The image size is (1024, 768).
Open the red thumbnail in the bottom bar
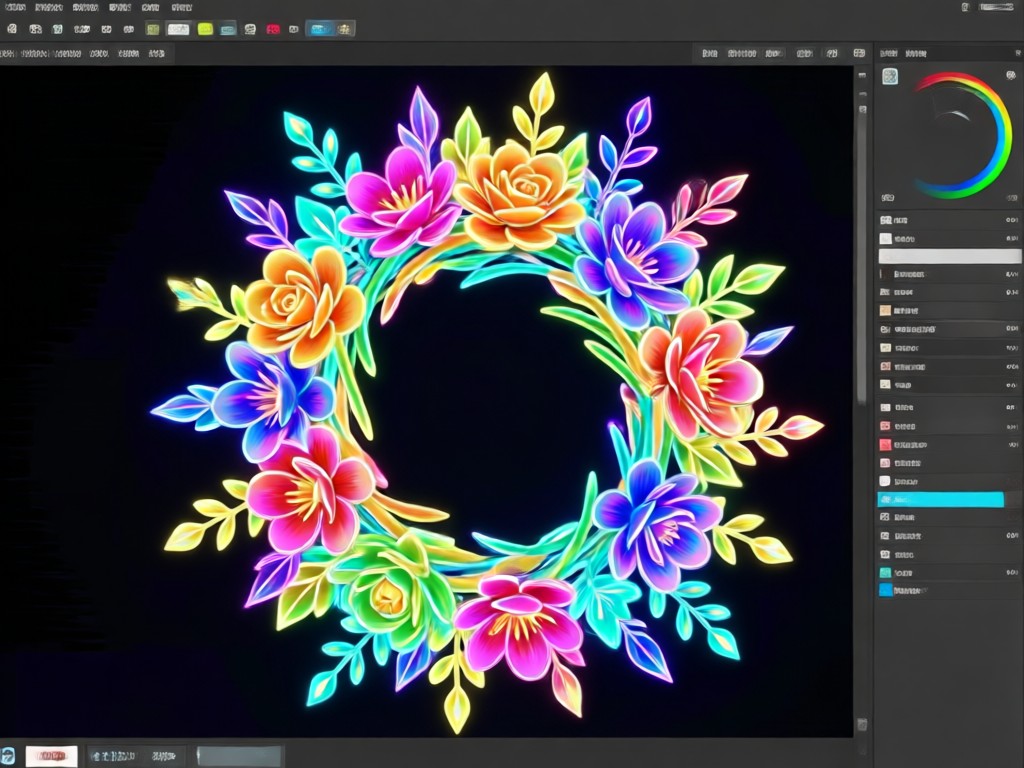52,756
